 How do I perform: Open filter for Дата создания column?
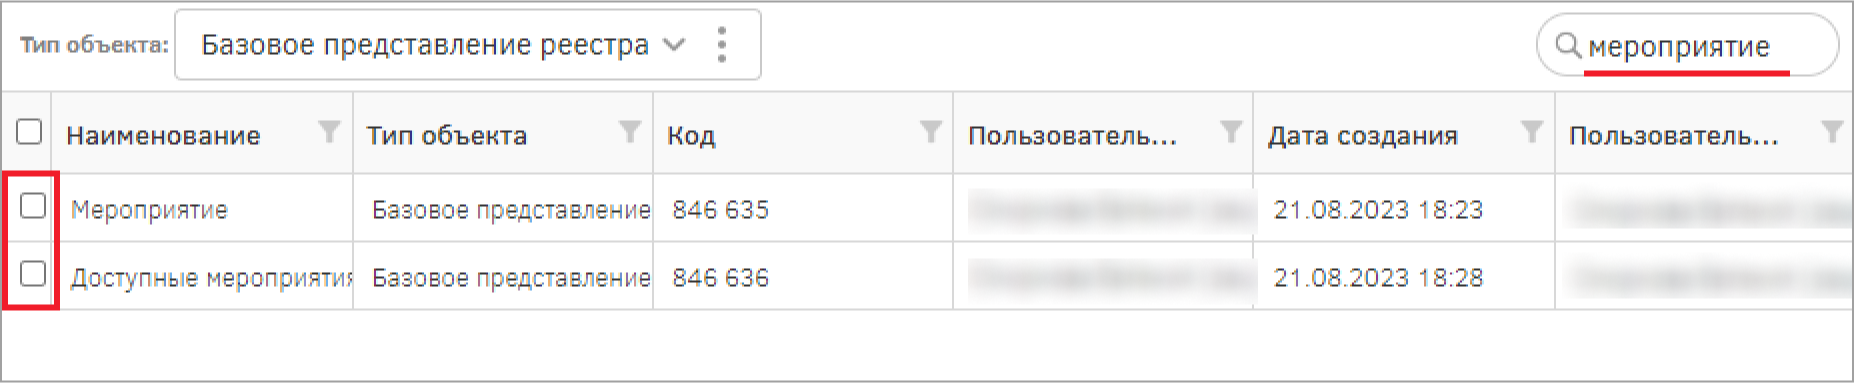tap(1532, 131)
